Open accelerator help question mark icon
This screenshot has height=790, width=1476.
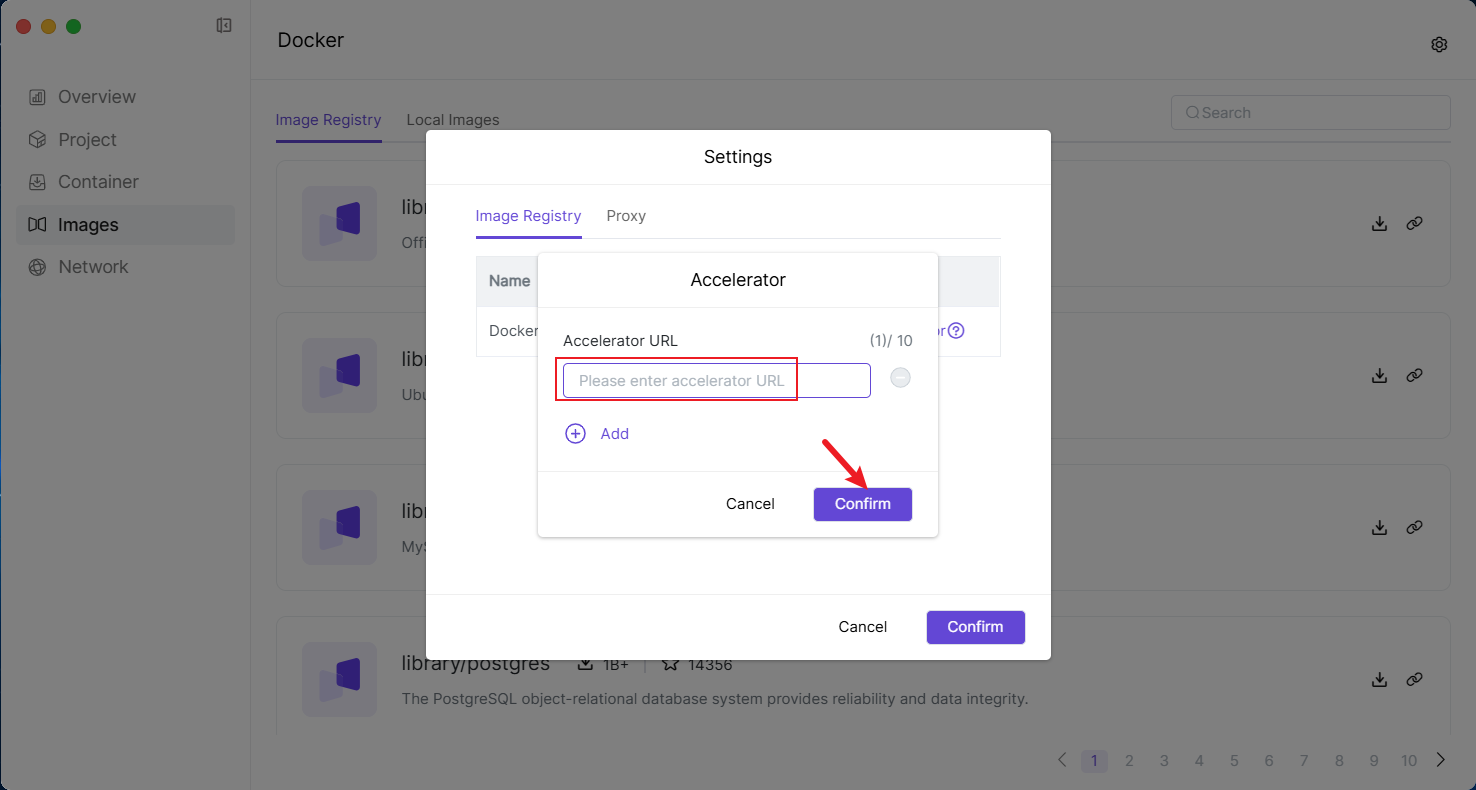tap(956, 331)
